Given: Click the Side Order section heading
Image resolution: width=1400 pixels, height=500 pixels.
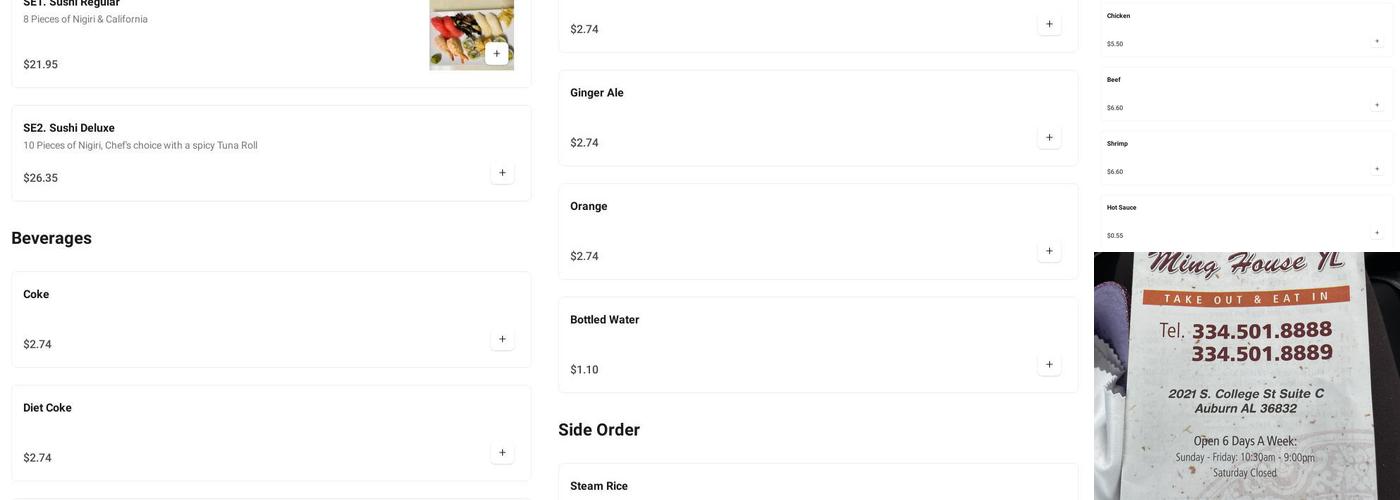Looking at the screenshot, I should pos(599,430).
